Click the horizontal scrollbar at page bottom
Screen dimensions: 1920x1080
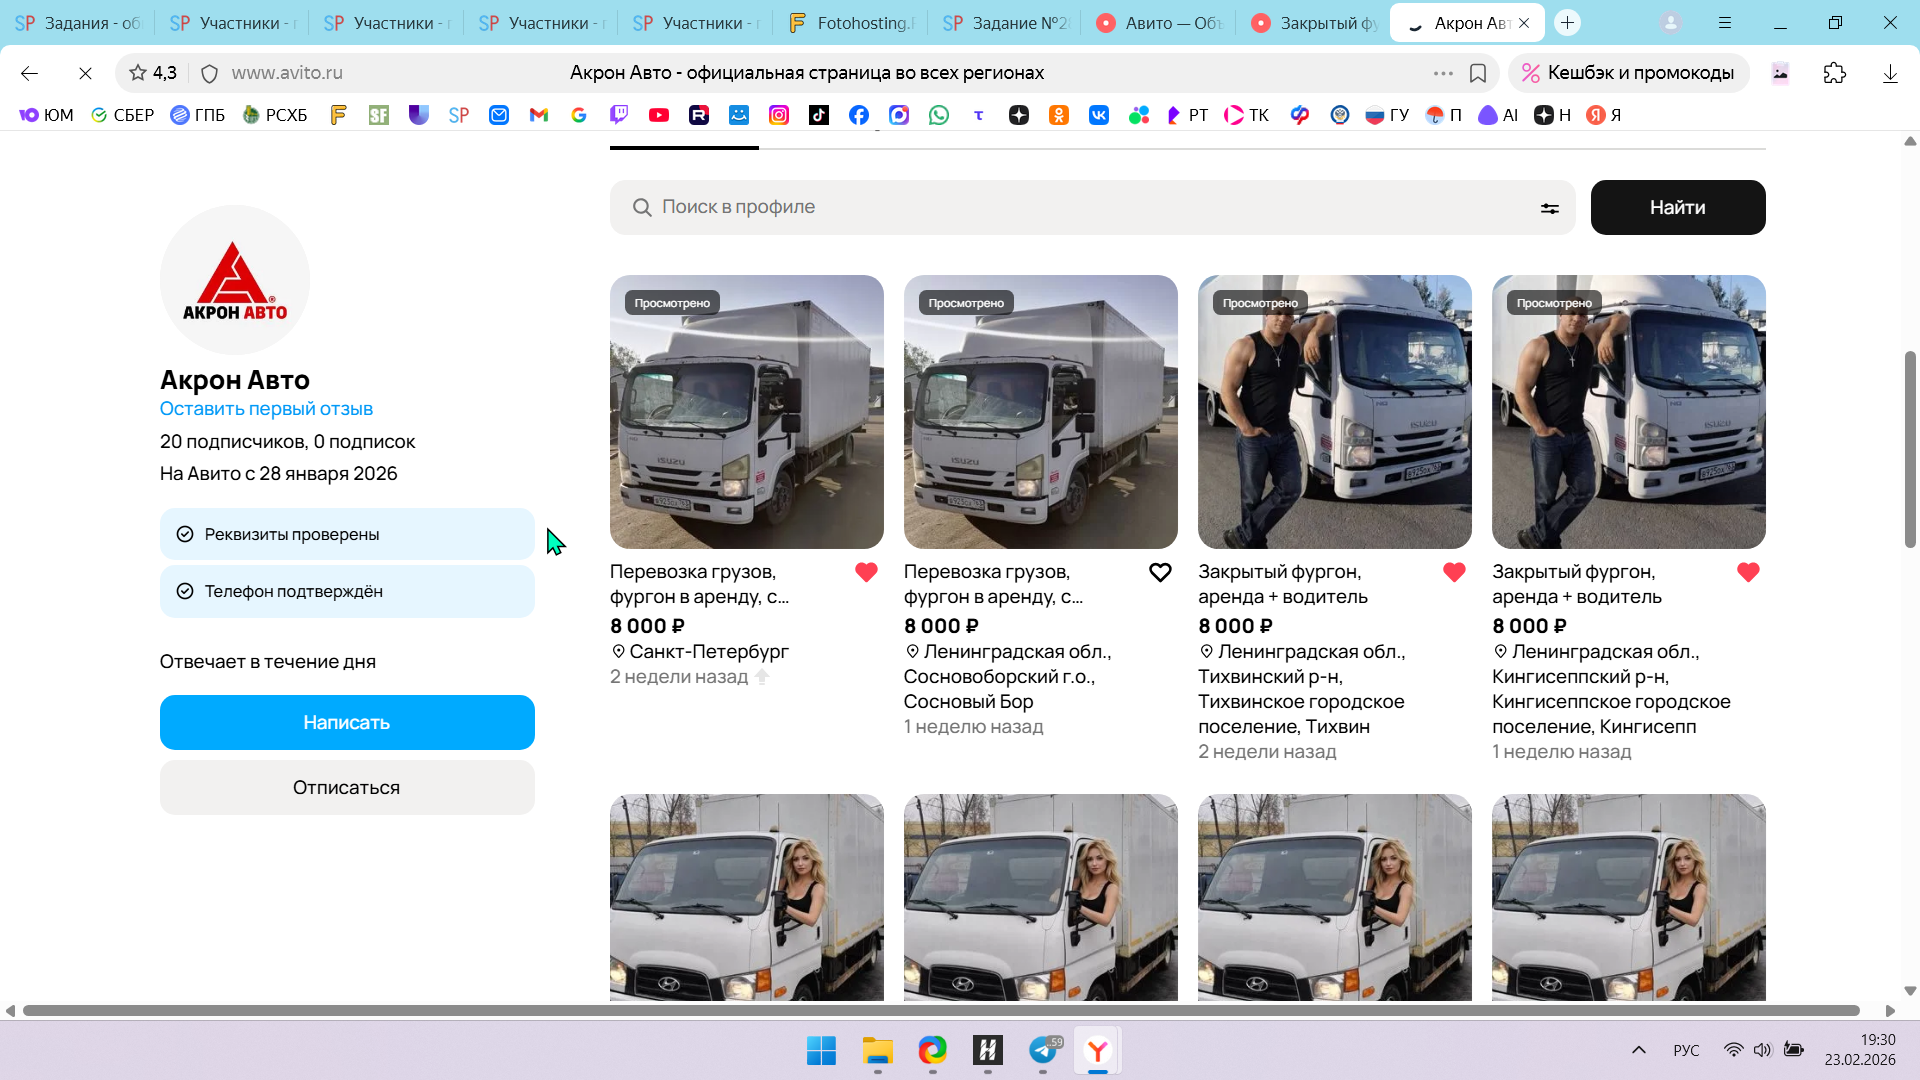pos(940,1011)
